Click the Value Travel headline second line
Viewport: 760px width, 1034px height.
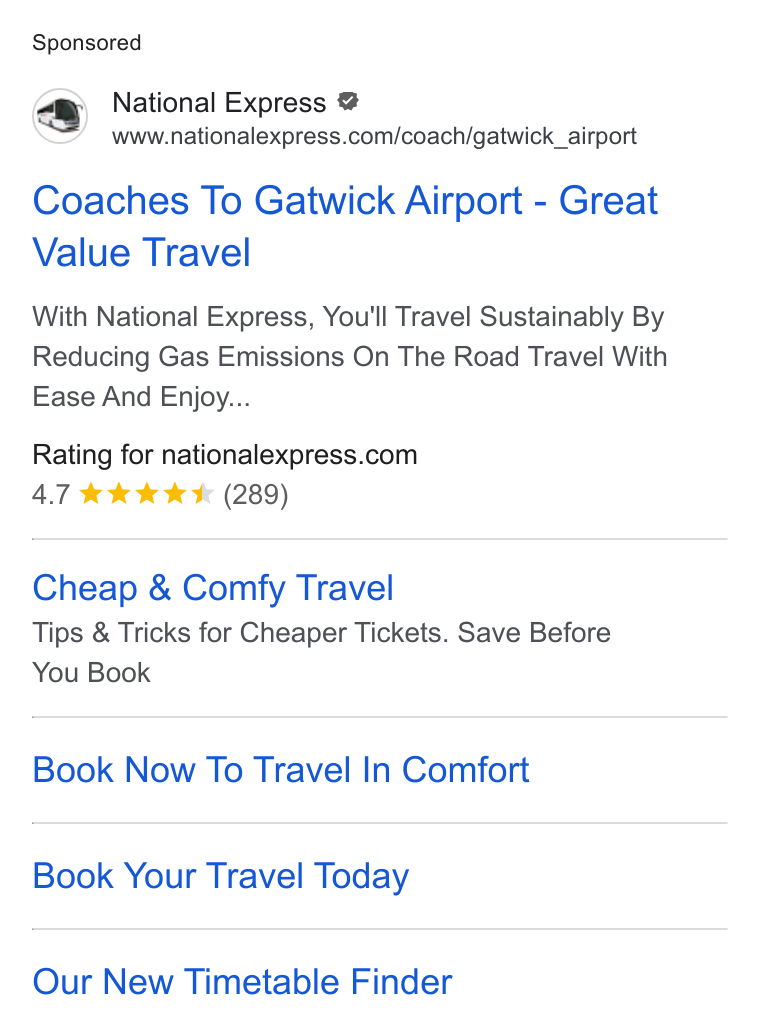click(x=142, y=253)
